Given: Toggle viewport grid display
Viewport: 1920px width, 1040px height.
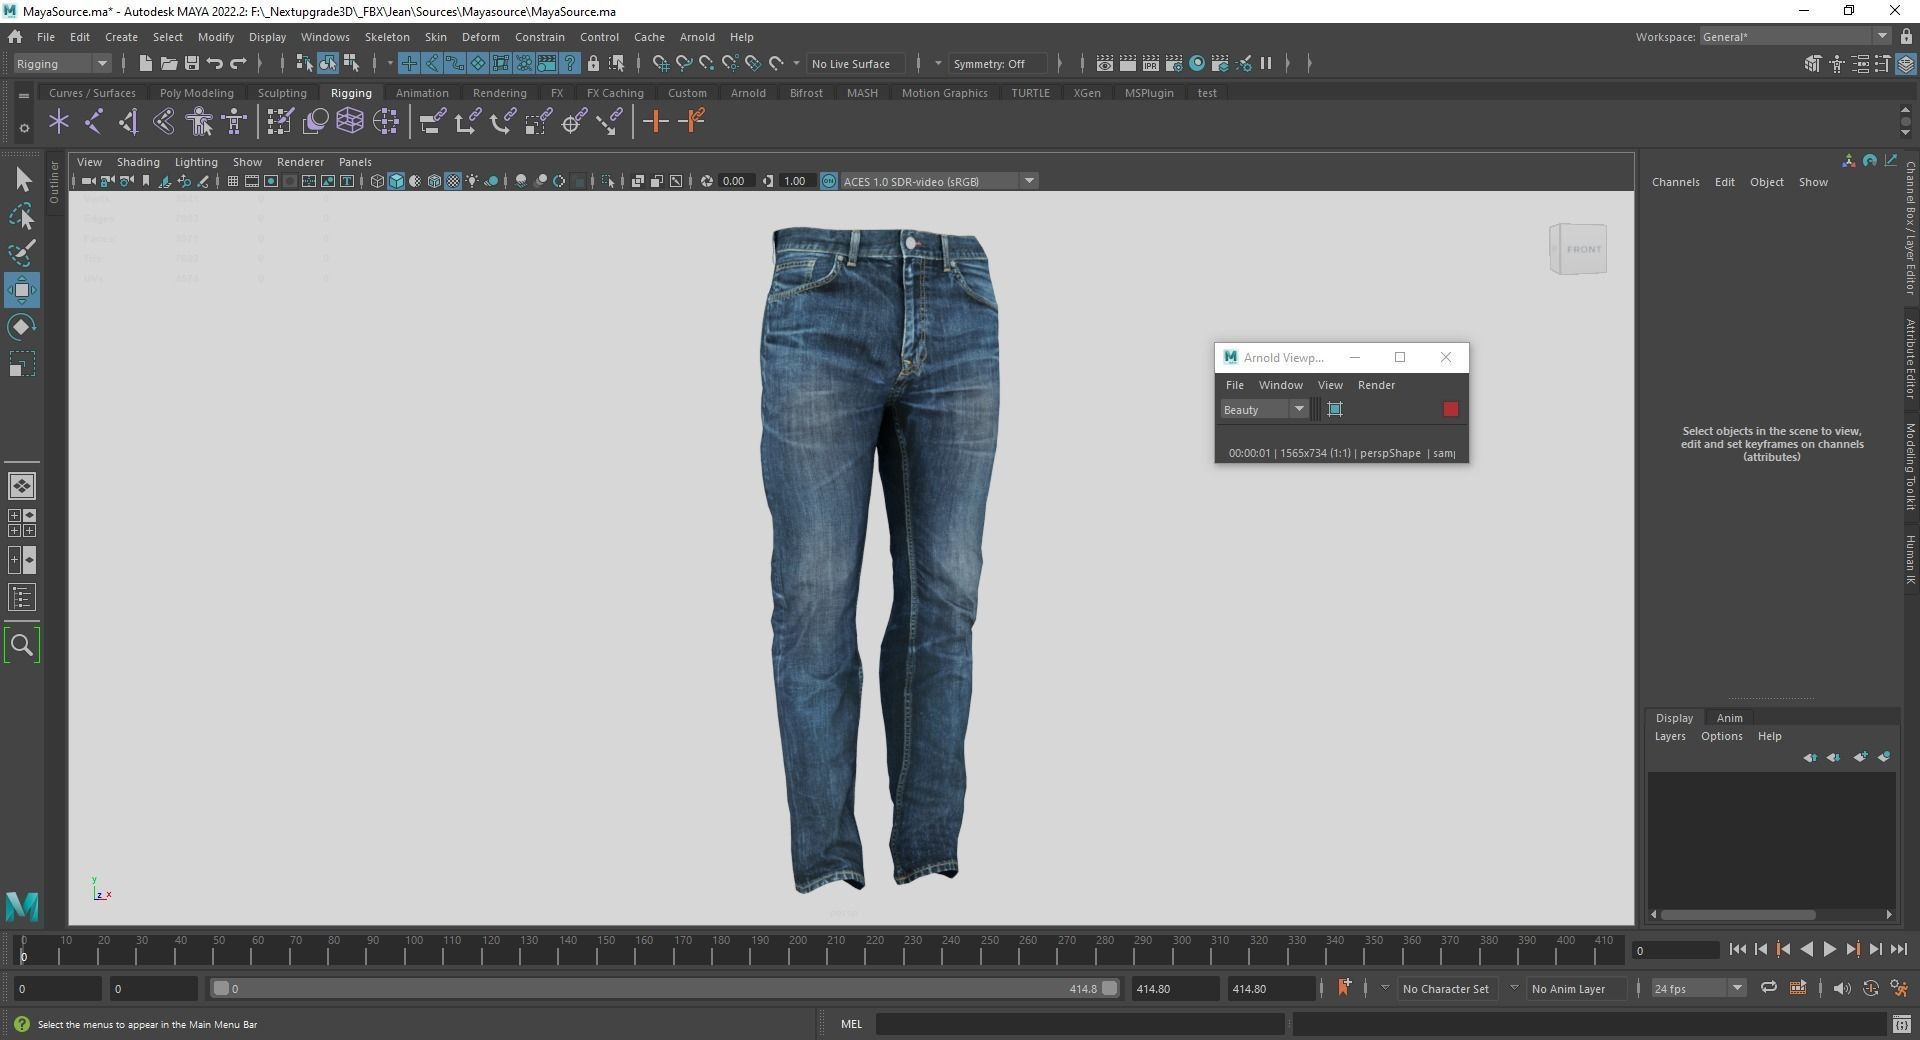Looking at the screenshot, I should tap(233, 181).
